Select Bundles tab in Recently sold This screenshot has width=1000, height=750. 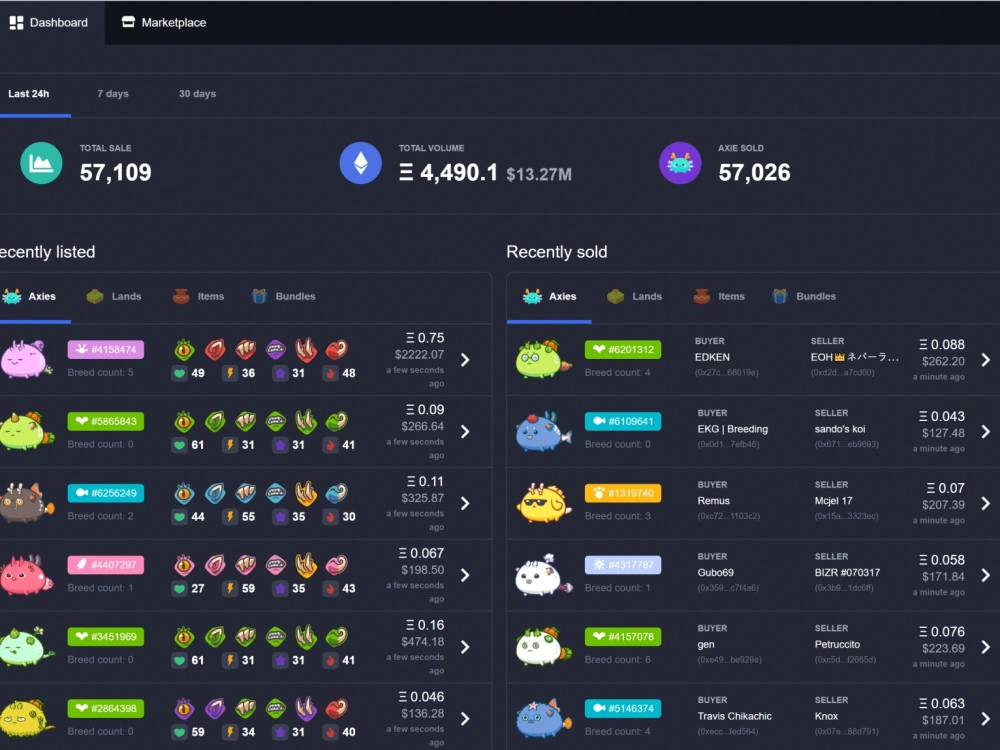tap(804, 297)
